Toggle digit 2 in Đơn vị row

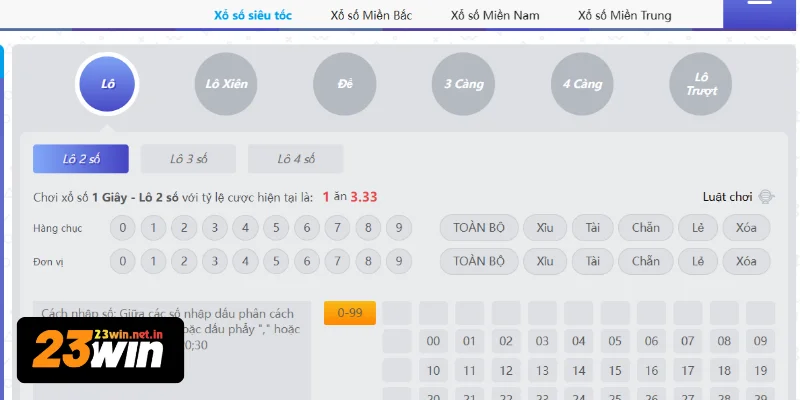point(184,261)
